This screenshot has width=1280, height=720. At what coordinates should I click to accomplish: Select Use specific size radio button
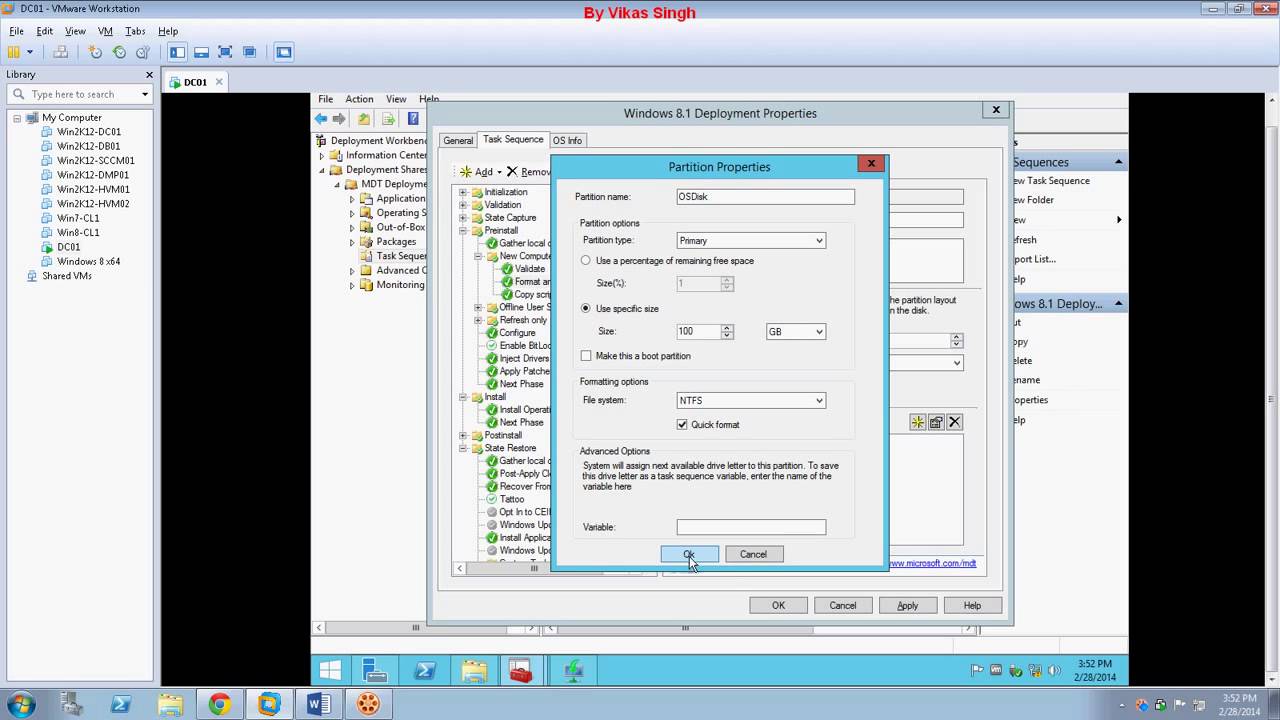tap(586, 309)
